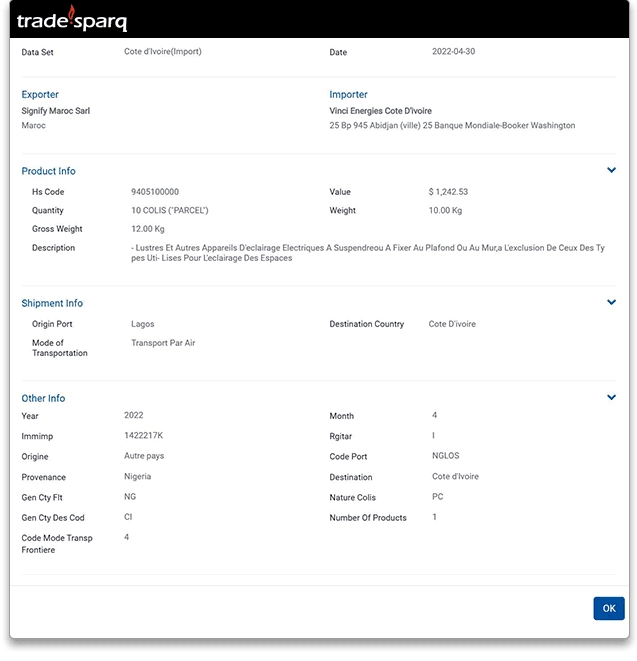The image size is (637, 661).
Task: Collapse the Product Info section chevron
Action: [611, 170]
